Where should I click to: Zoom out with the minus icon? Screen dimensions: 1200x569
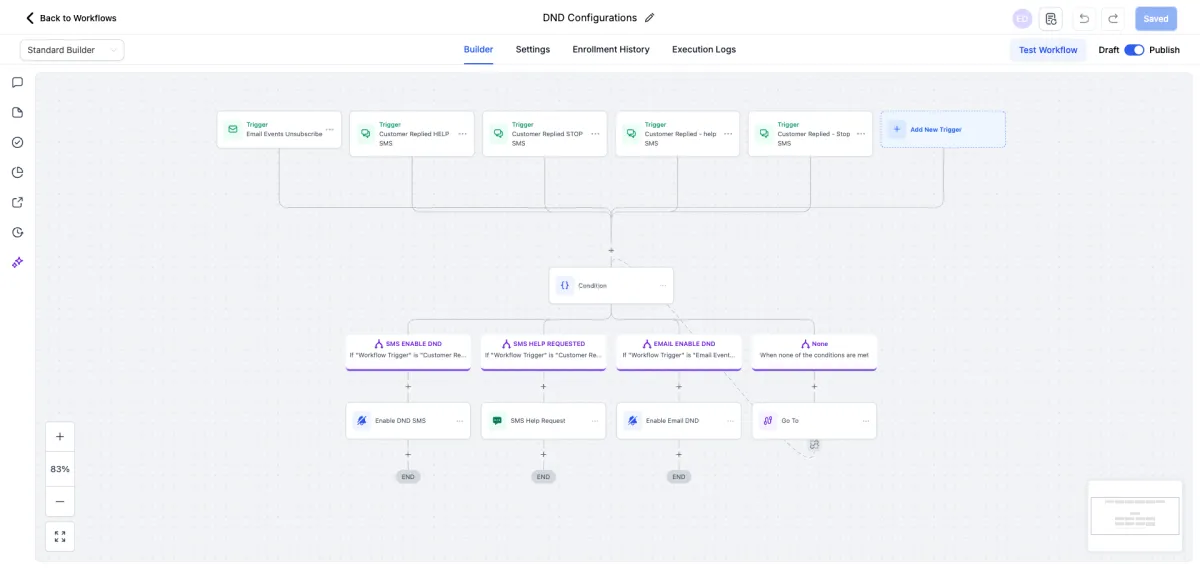60,501
